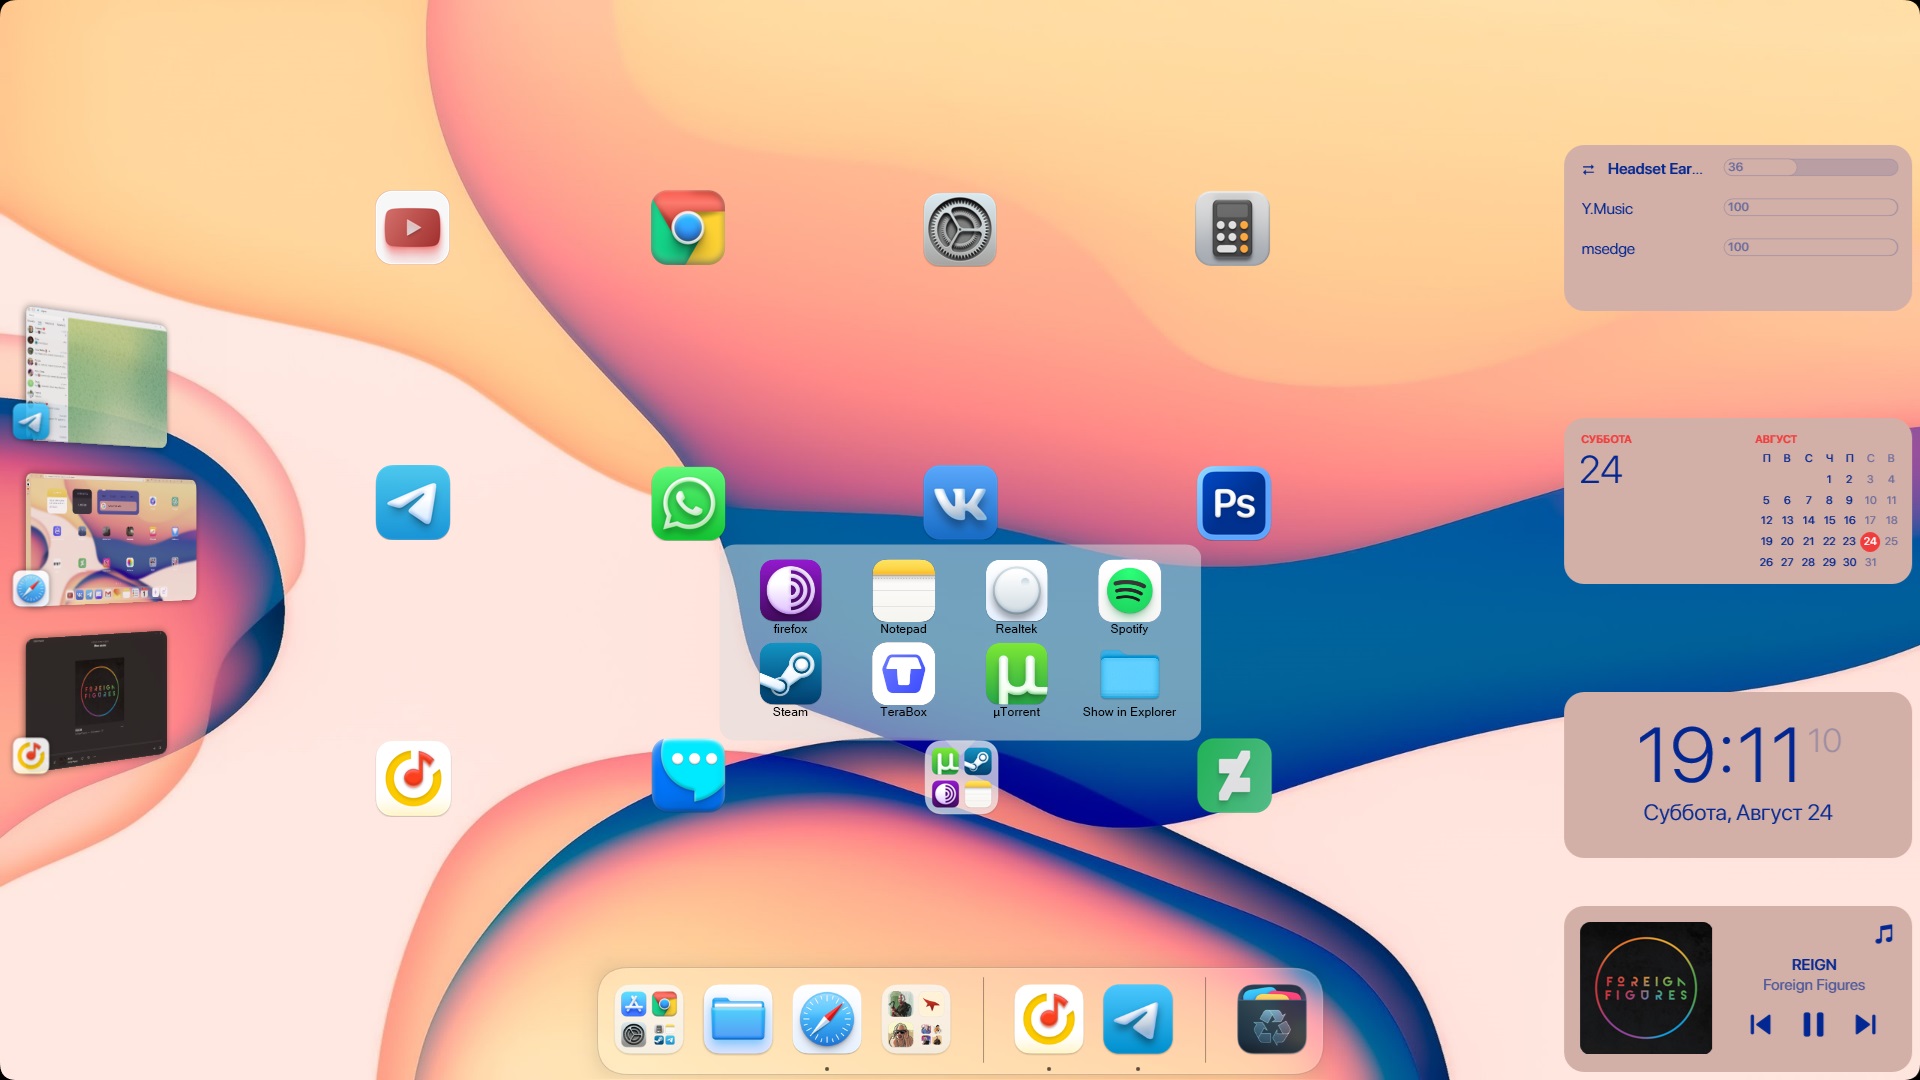Click the Суббота, Август 24 date text
The width and height of the screenshot is (1920, 1080).
point(1738,813)
